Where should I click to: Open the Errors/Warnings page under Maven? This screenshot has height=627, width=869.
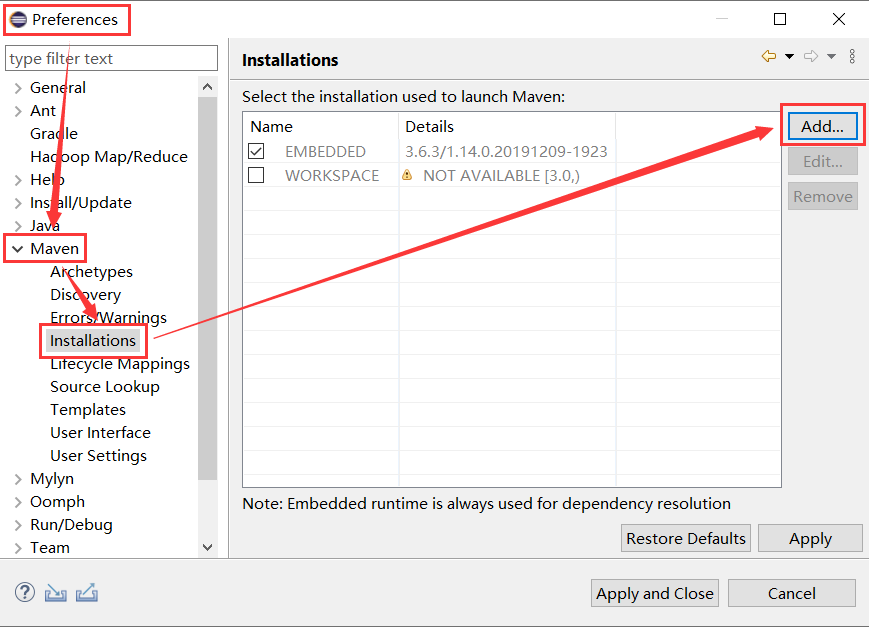click(x=108, y=318)
